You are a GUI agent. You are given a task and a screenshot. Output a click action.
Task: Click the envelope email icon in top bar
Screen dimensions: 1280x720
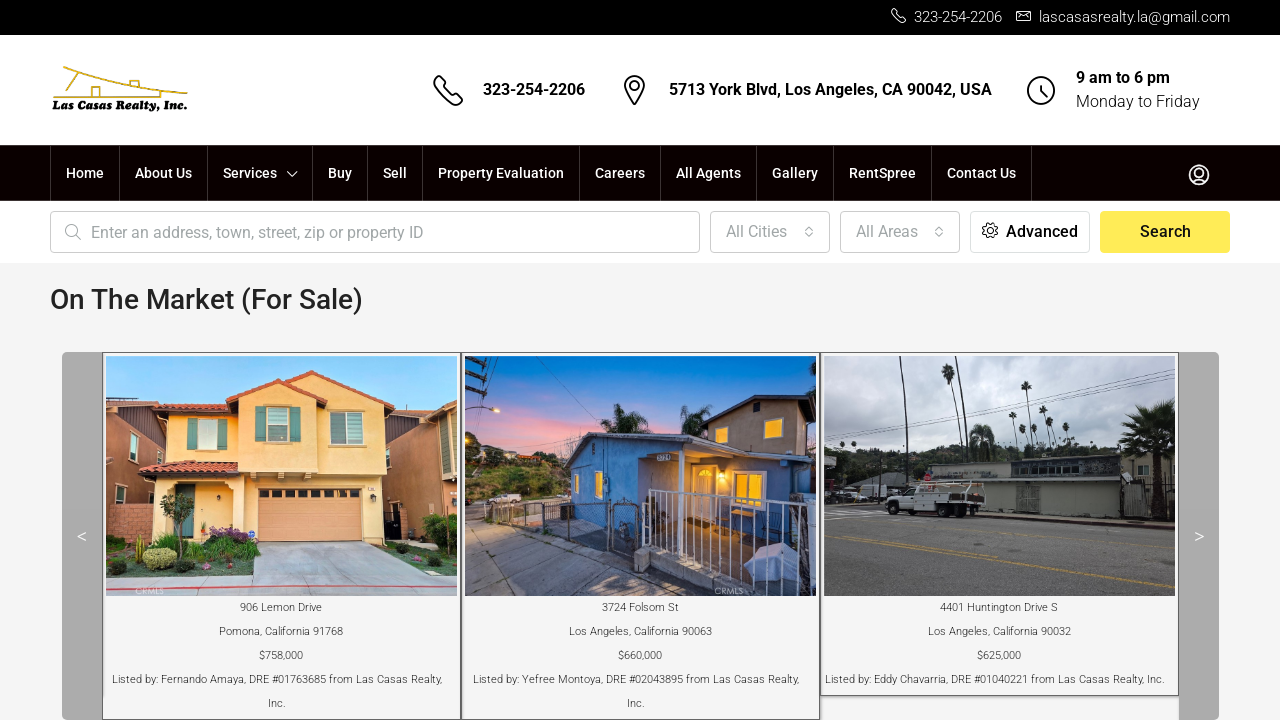(x=1023, y=16)
